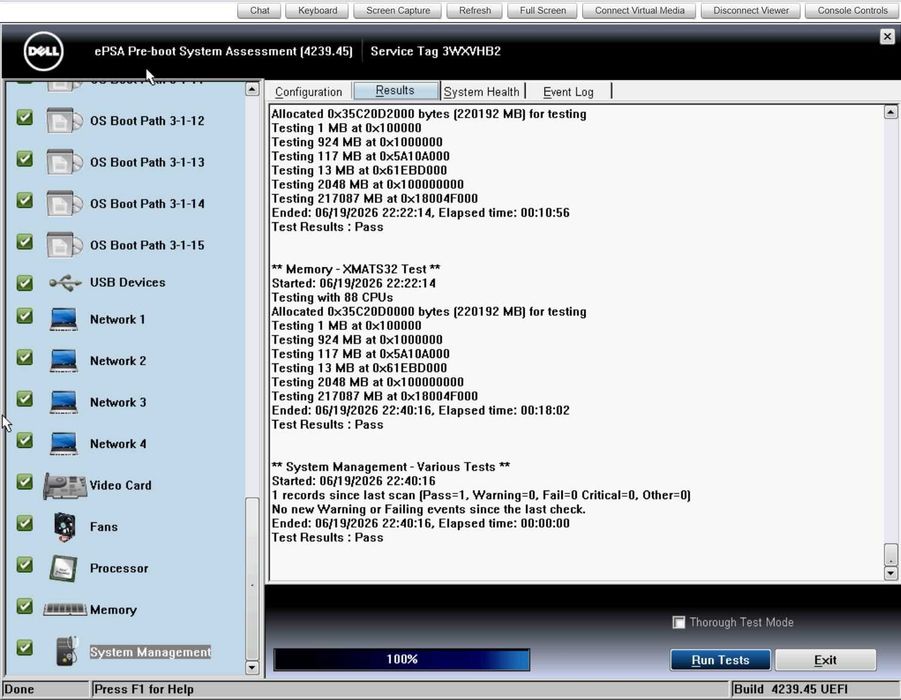The height and width of the screenshot is (700, 901).
Task: Uncheck the Network 4 checkbox
Action: point(24,440)
